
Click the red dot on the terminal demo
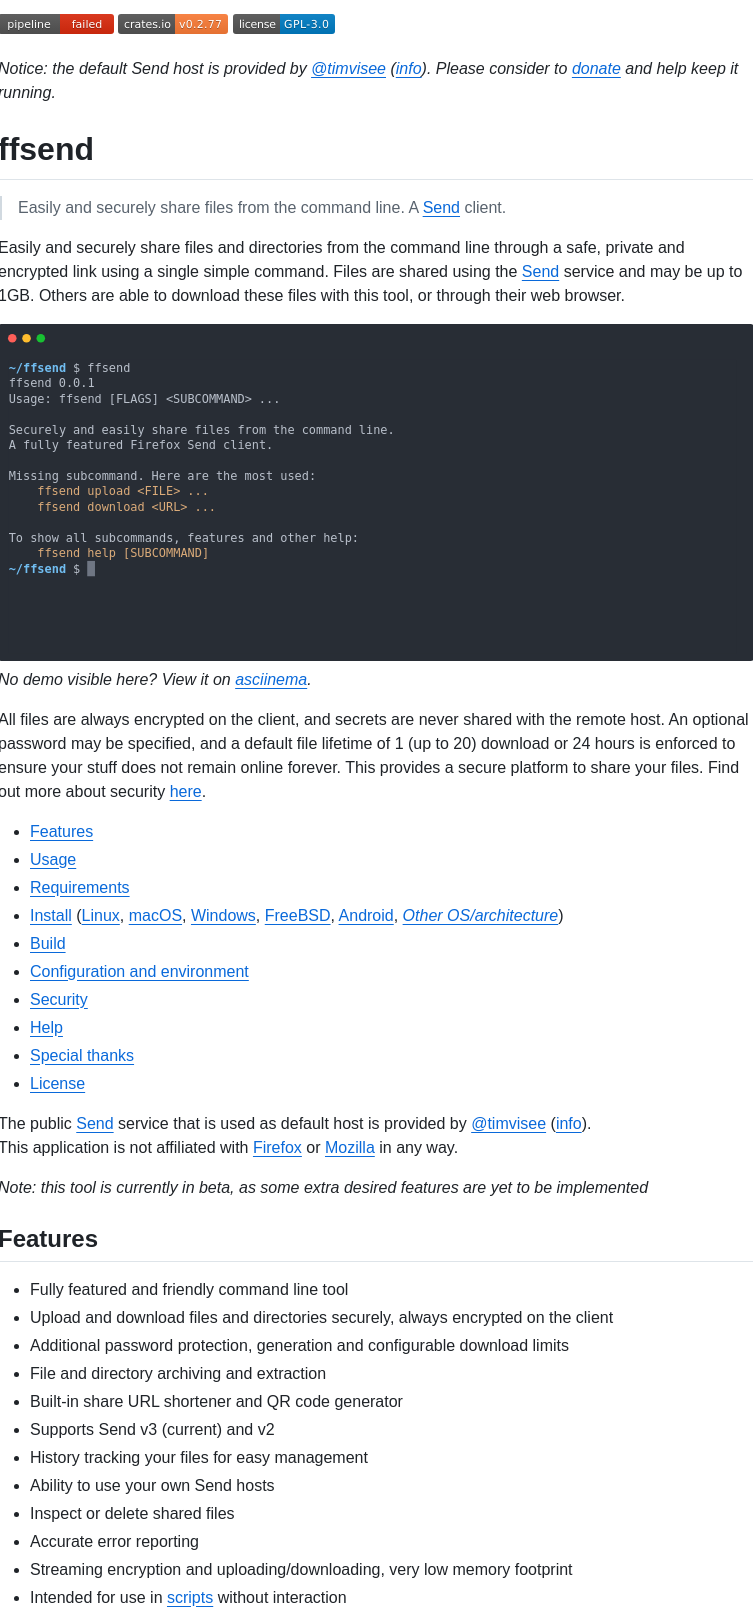(11, 338)
